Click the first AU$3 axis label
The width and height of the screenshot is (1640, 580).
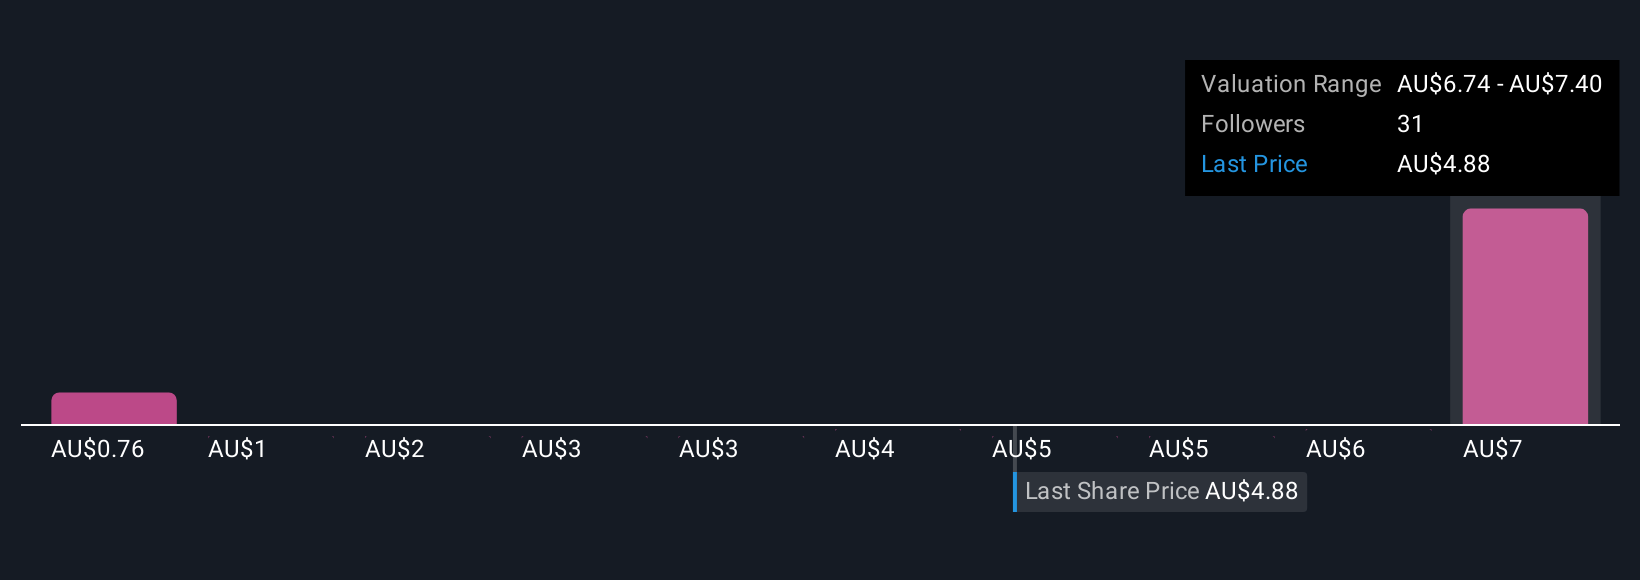[552, 449]
